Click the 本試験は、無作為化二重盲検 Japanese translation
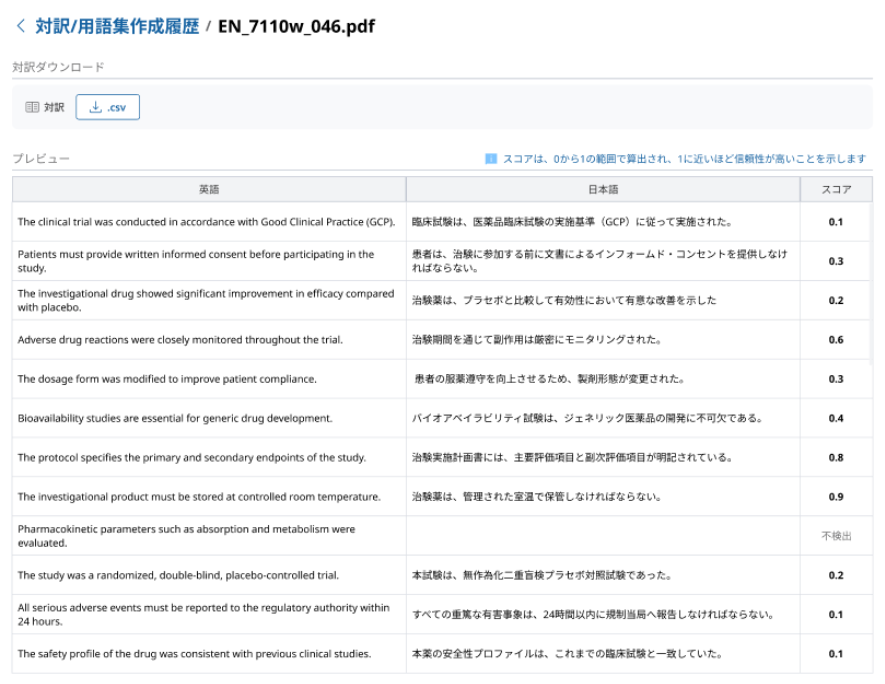 [x=541, y=576]
